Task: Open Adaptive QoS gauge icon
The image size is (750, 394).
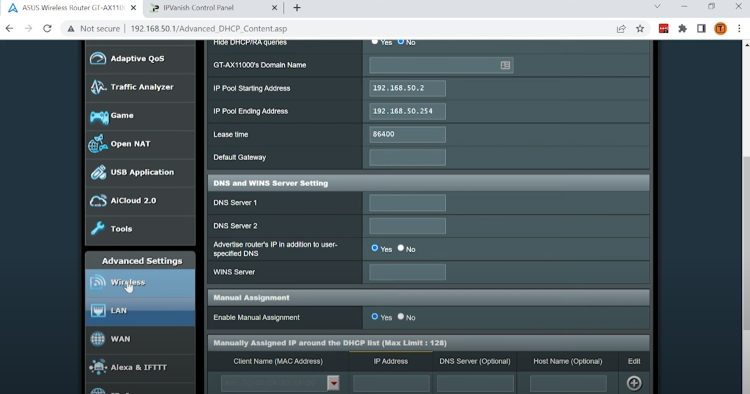Action: coord(98,59)
